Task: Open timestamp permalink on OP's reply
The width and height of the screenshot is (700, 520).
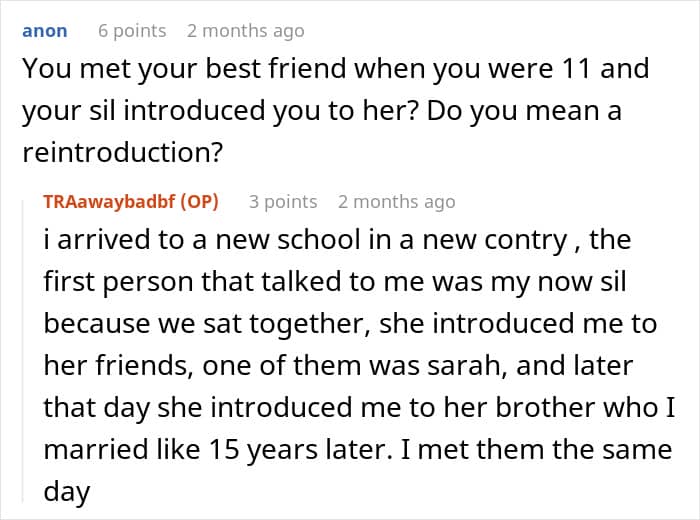Action: click(396, 202)
